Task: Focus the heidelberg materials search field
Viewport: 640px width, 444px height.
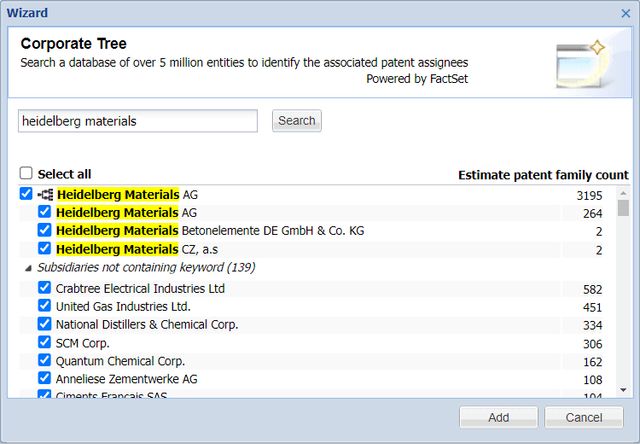Action: tap(138, 121)
